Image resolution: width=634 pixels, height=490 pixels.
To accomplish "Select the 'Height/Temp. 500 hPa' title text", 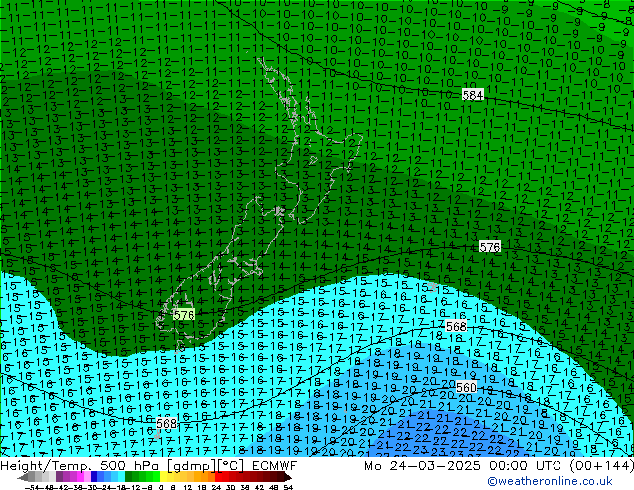I will (x=81, y=466).
